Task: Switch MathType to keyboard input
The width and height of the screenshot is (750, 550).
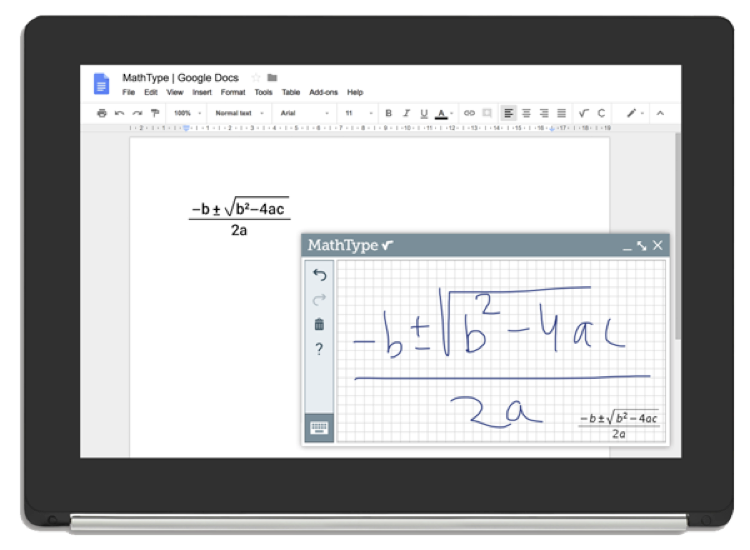Action: [319, 428]
